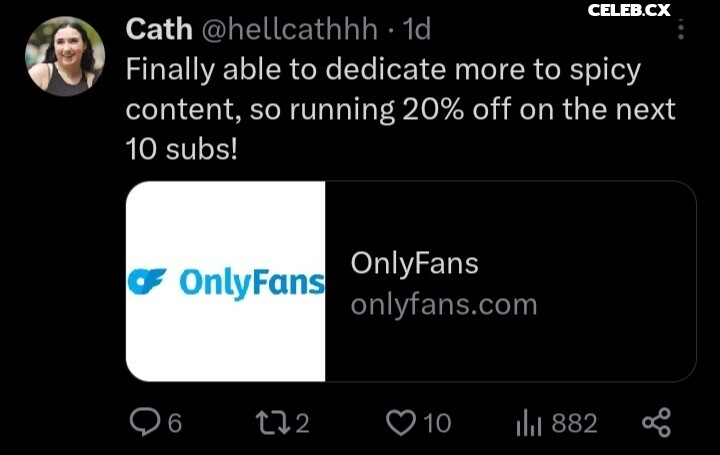Image resolution: width=720 pixels, height=455 pixels.
Task: Click the reply speech bubble icon
Action: point(146,423)
